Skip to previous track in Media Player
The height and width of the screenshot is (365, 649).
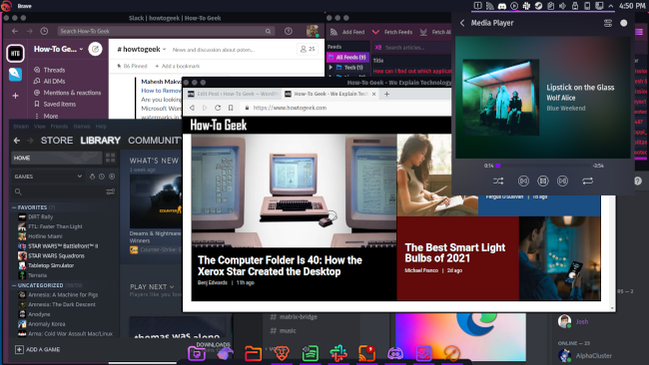[x=523, y=181]
